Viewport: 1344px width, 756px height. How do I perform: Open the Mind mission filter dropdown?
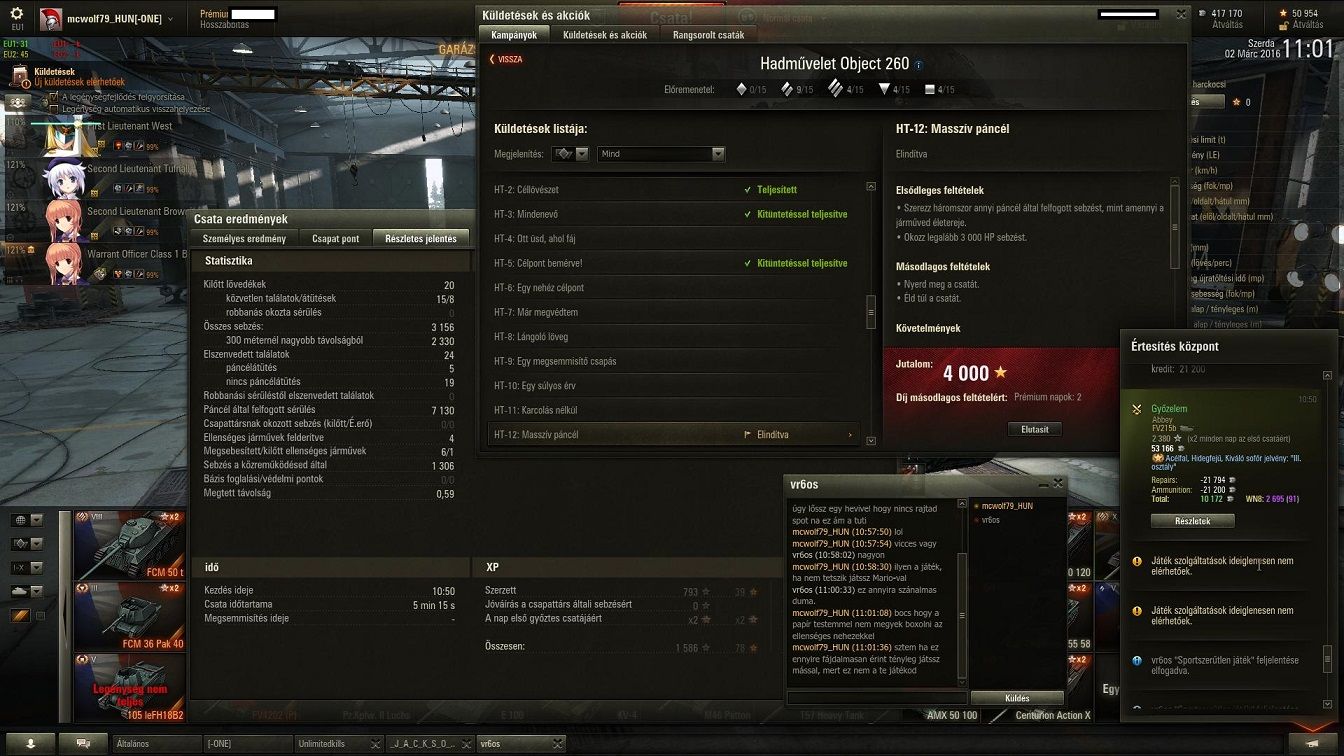click(x=661, y=154)
